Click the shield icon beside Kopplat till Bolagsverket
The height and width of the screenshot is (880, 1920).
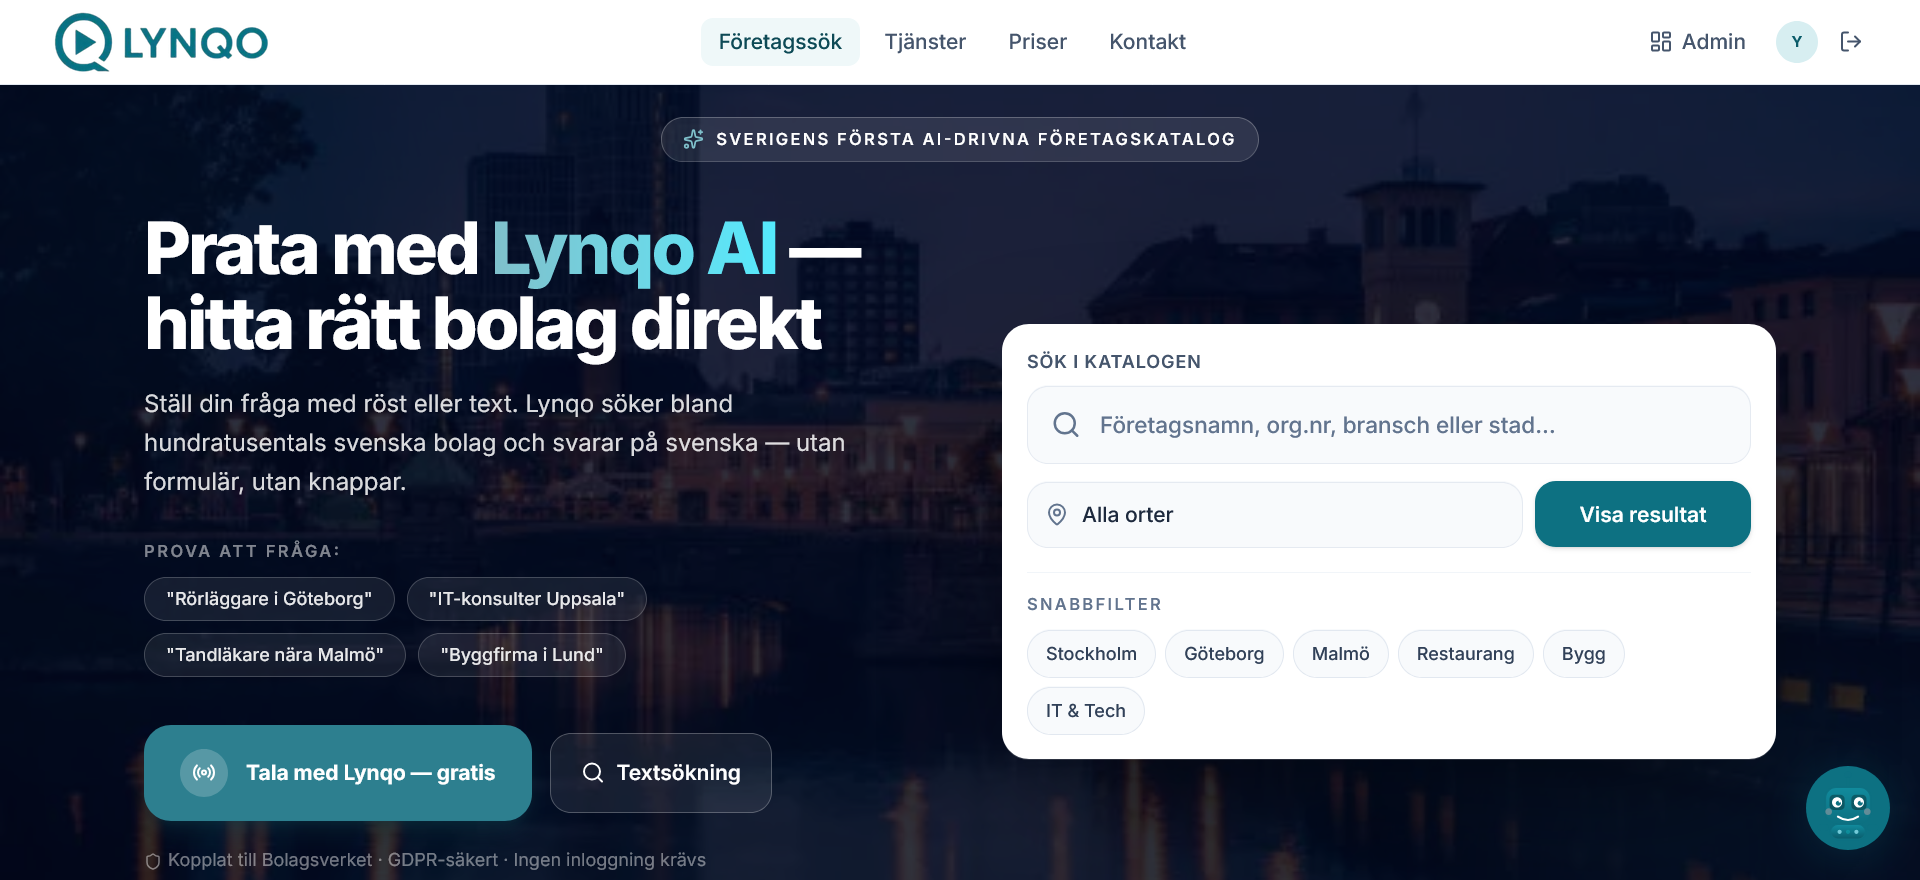[x=153, y=861]
